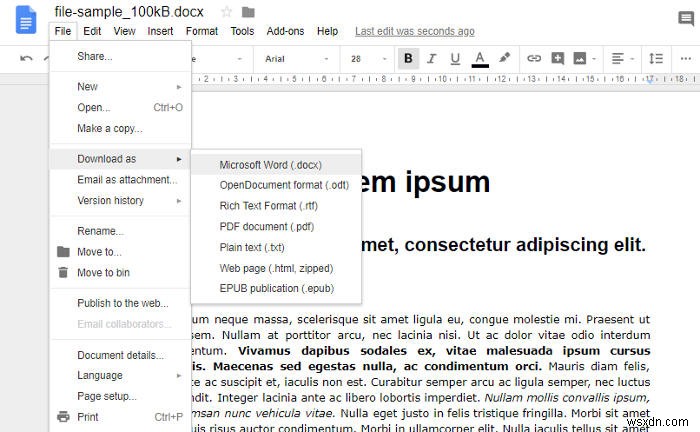Expand the Language submenu
The height and width of the screenshot is (432, 700).
coord(120,375)
